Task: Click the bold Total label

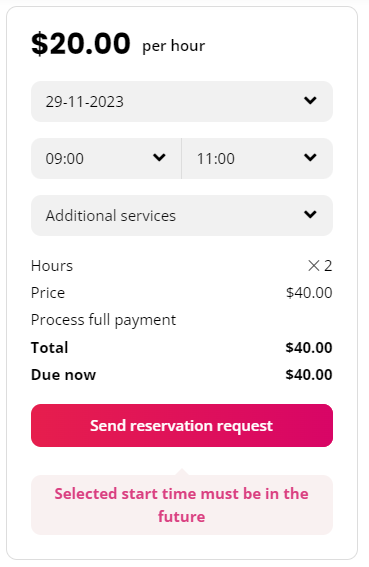Action: coord(50,348)
